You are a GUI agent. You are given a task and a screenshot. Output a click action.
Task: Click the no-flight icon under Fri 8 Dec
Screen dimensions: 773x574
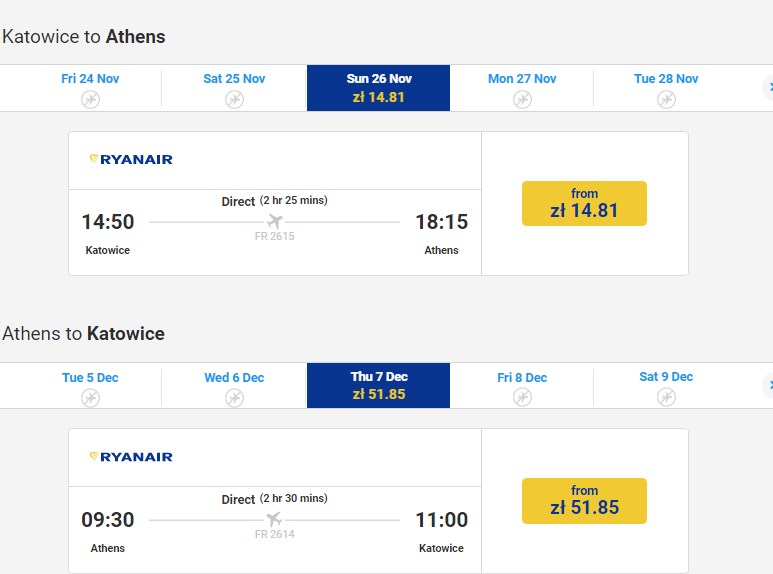click(x=522, y=398)
